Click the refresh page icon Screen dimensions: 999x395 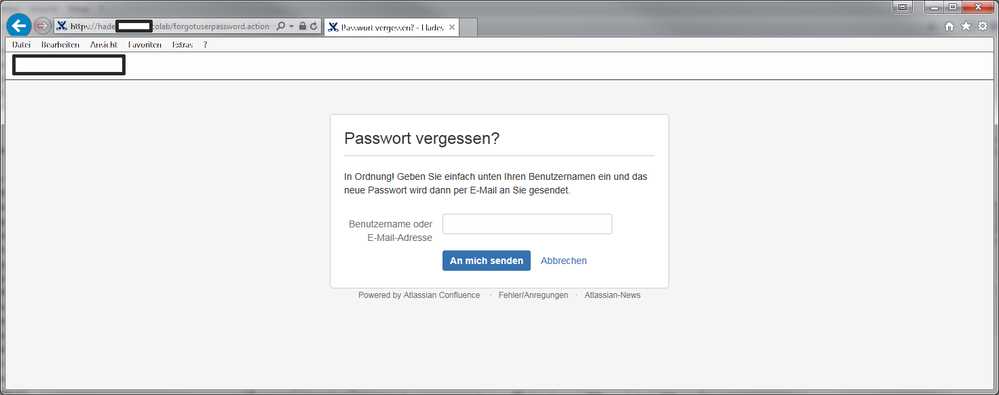click(x=313, y=27)
